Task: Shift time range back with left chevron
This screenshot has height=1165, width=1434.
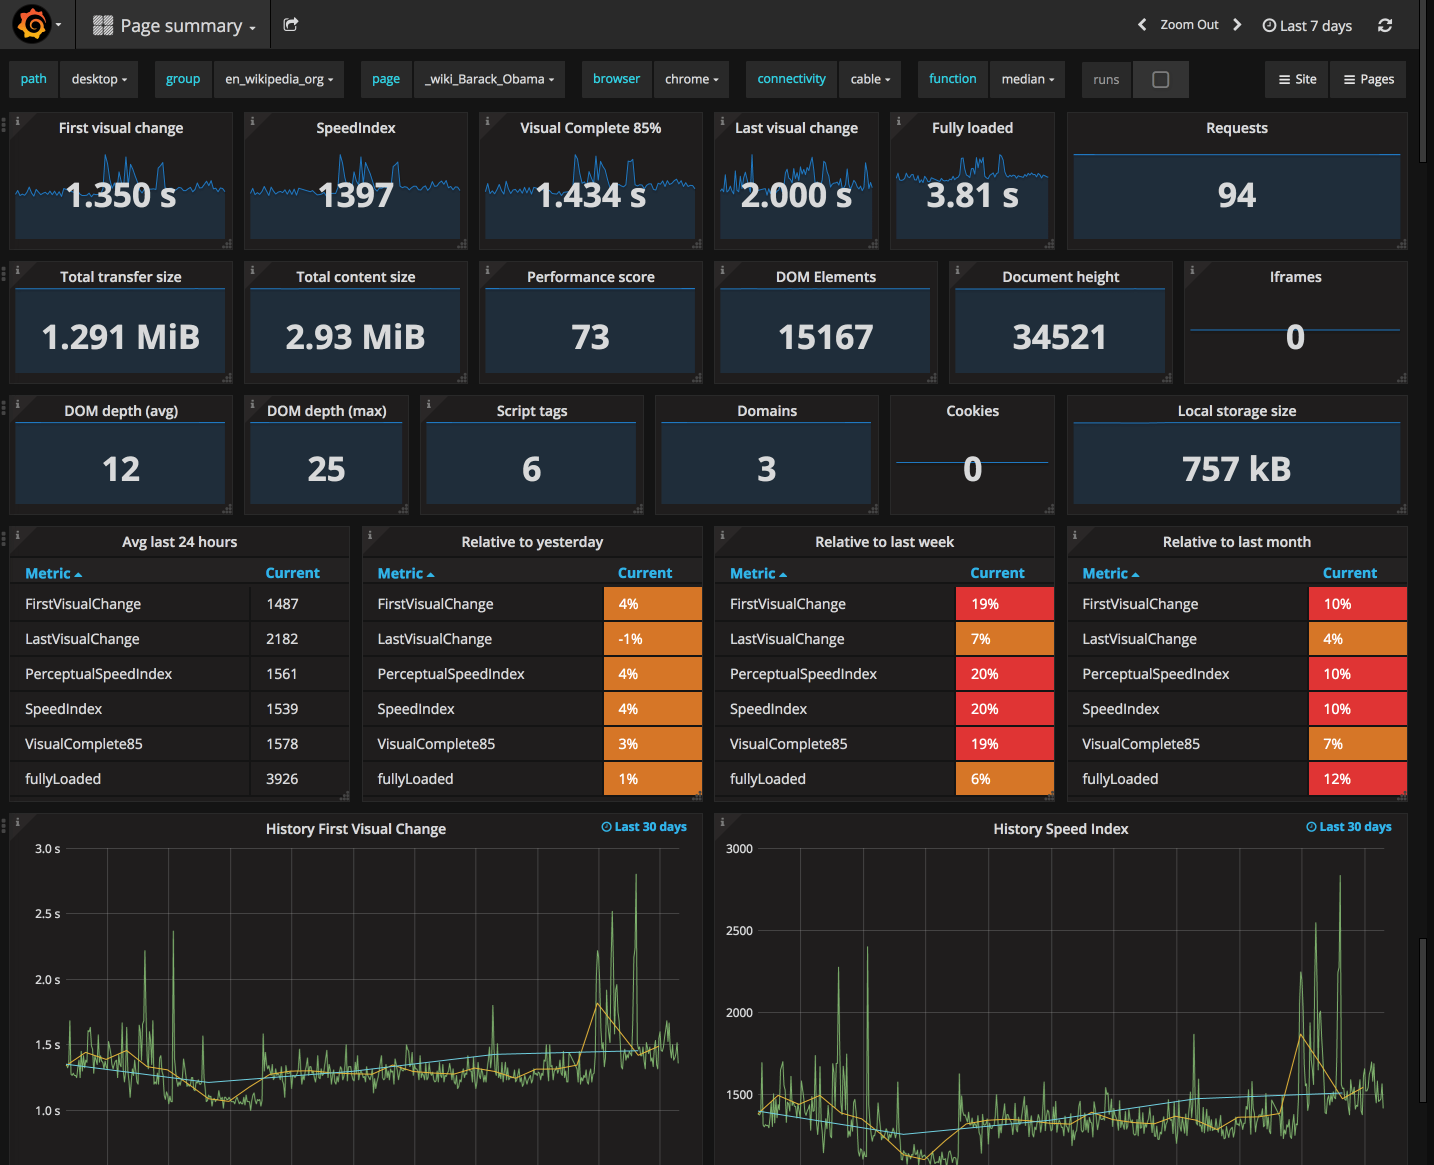Action: pos(1142,25)
